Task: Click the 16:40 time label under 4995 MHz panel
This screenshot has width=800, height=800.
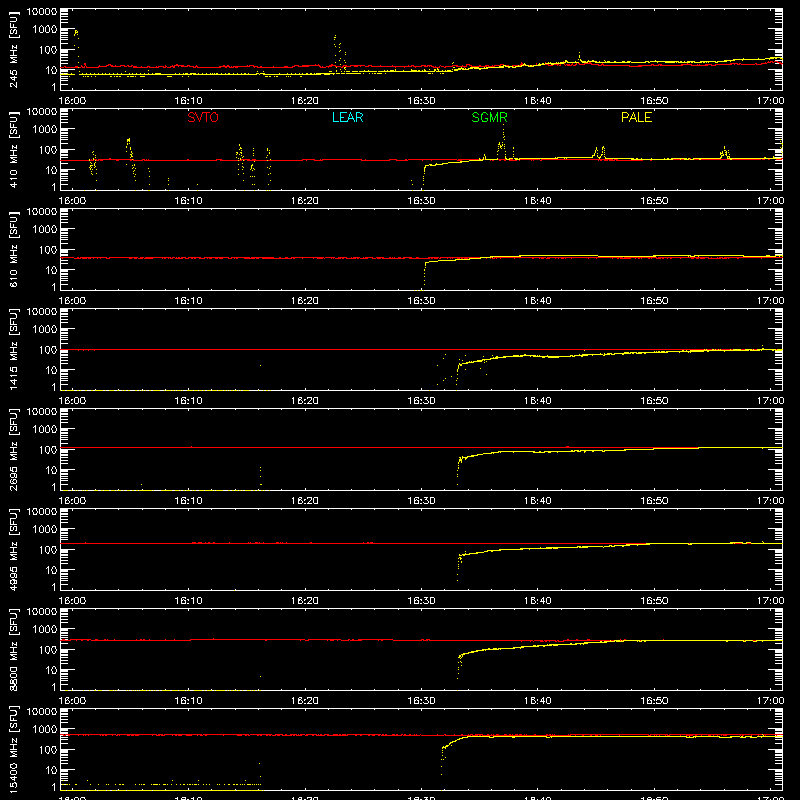Action: [x=538, y=601]
